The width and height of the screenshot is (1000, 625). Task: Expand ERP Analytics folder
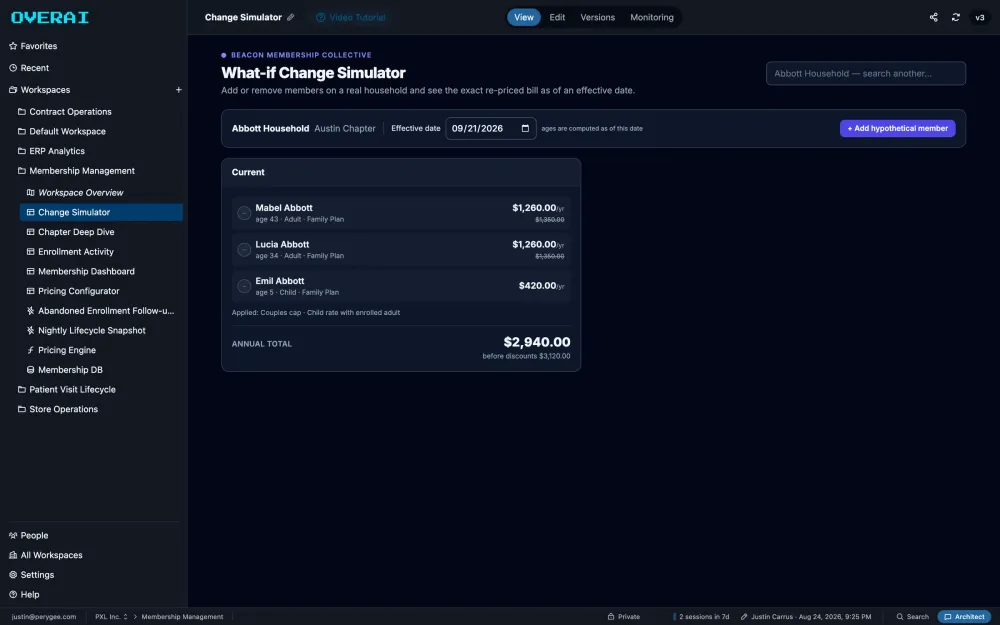point(51,151)
